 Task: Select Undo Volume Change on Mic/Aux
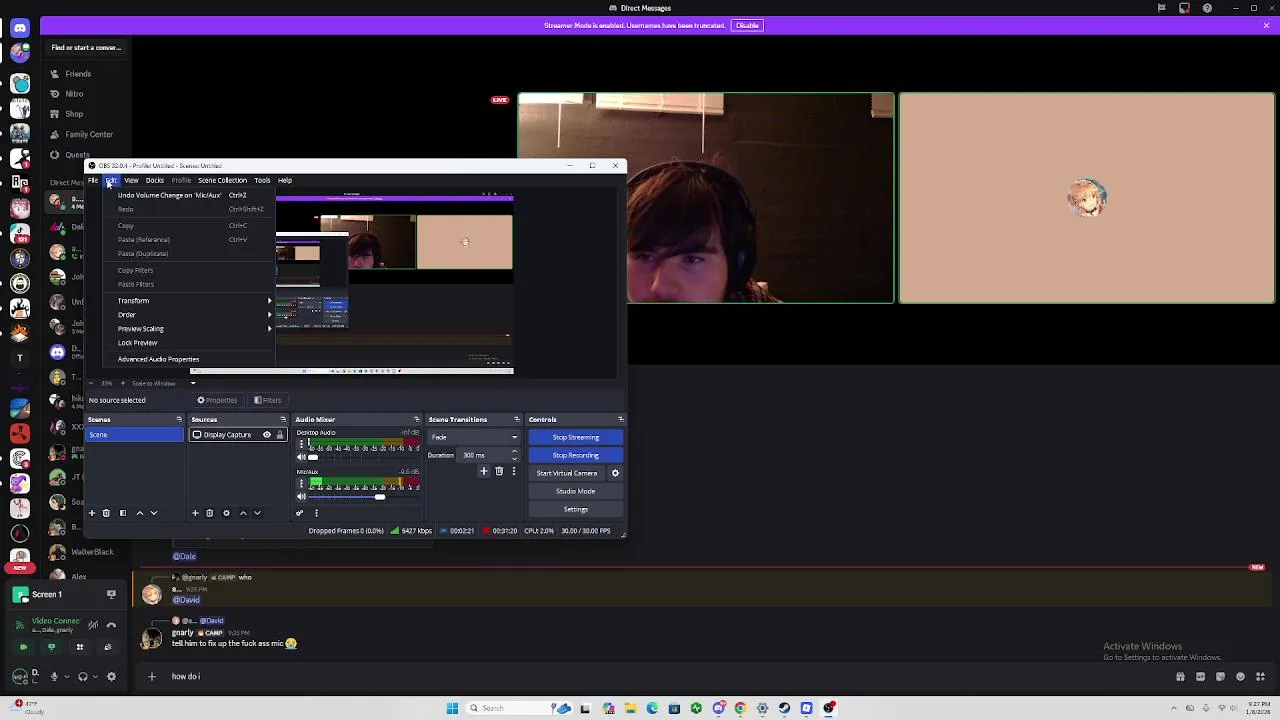pyautogui.click(x=190, y=195)
